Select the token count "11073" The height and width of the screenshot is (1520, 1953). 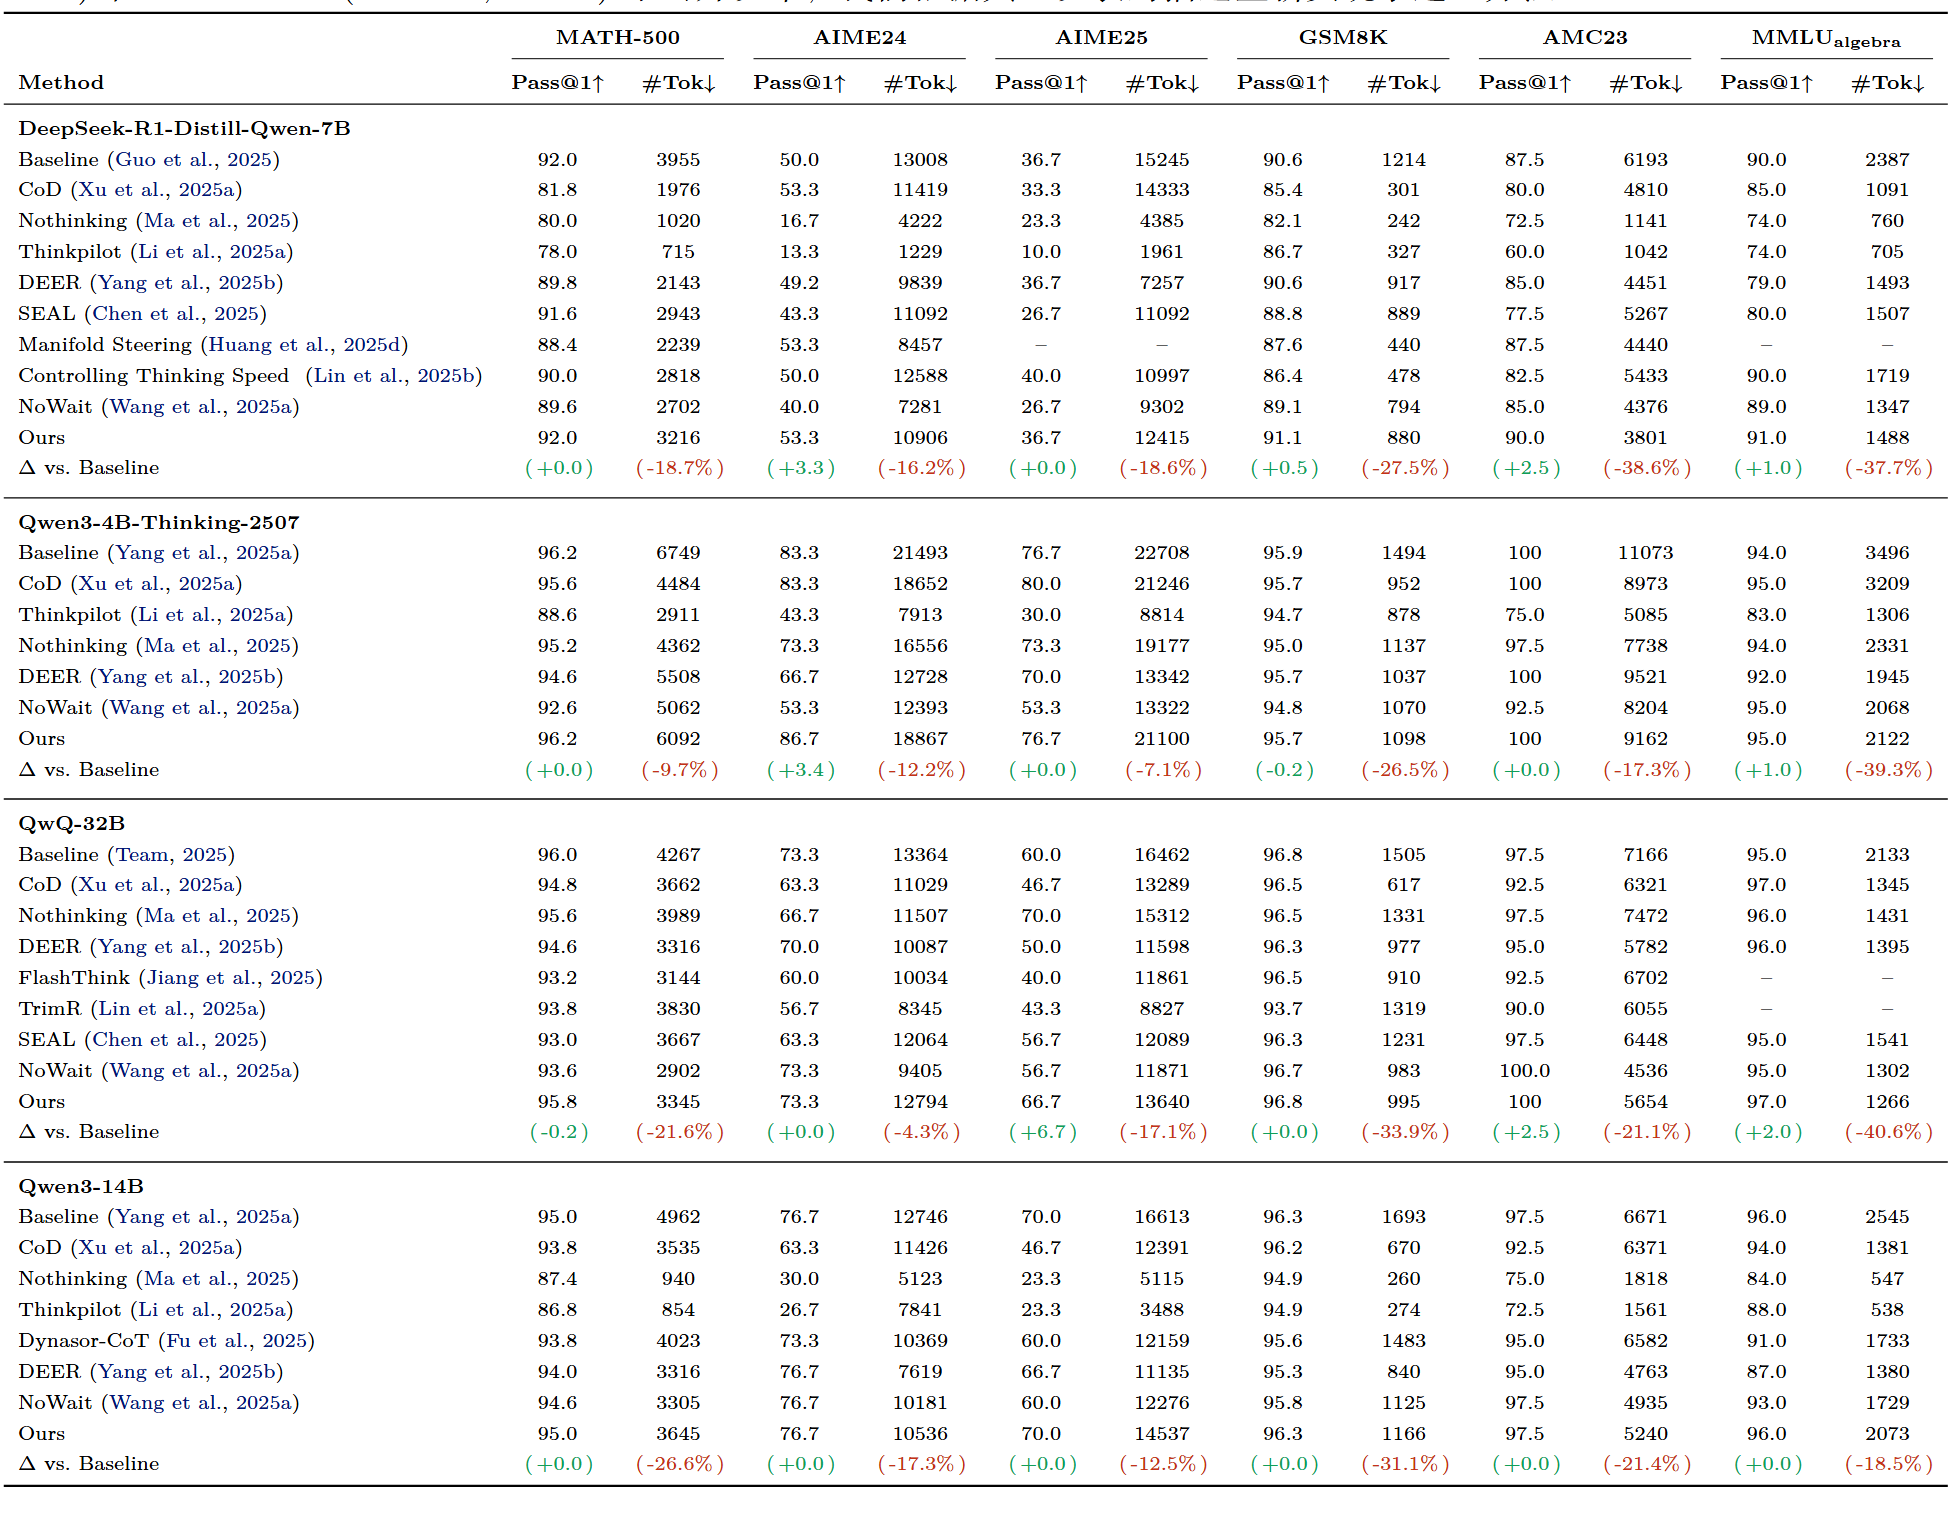pos(1645,552)
